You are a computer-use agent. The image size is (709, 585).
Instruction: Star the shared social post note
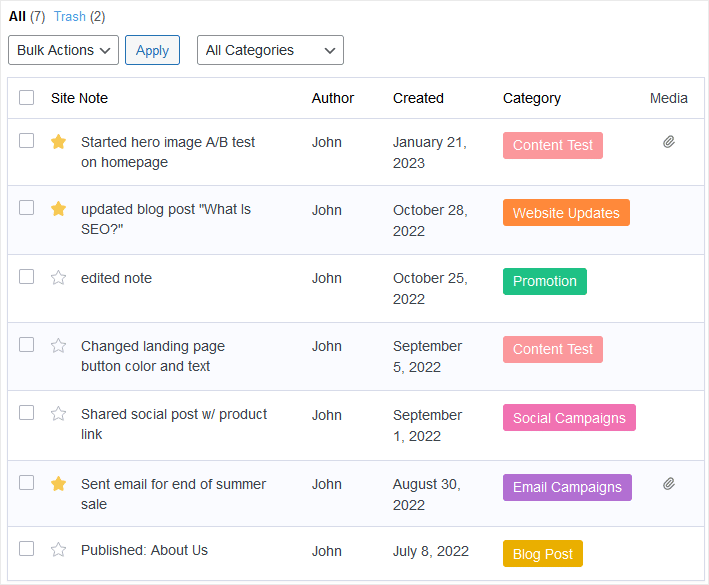pyautogui.click(x=58, y=414)
